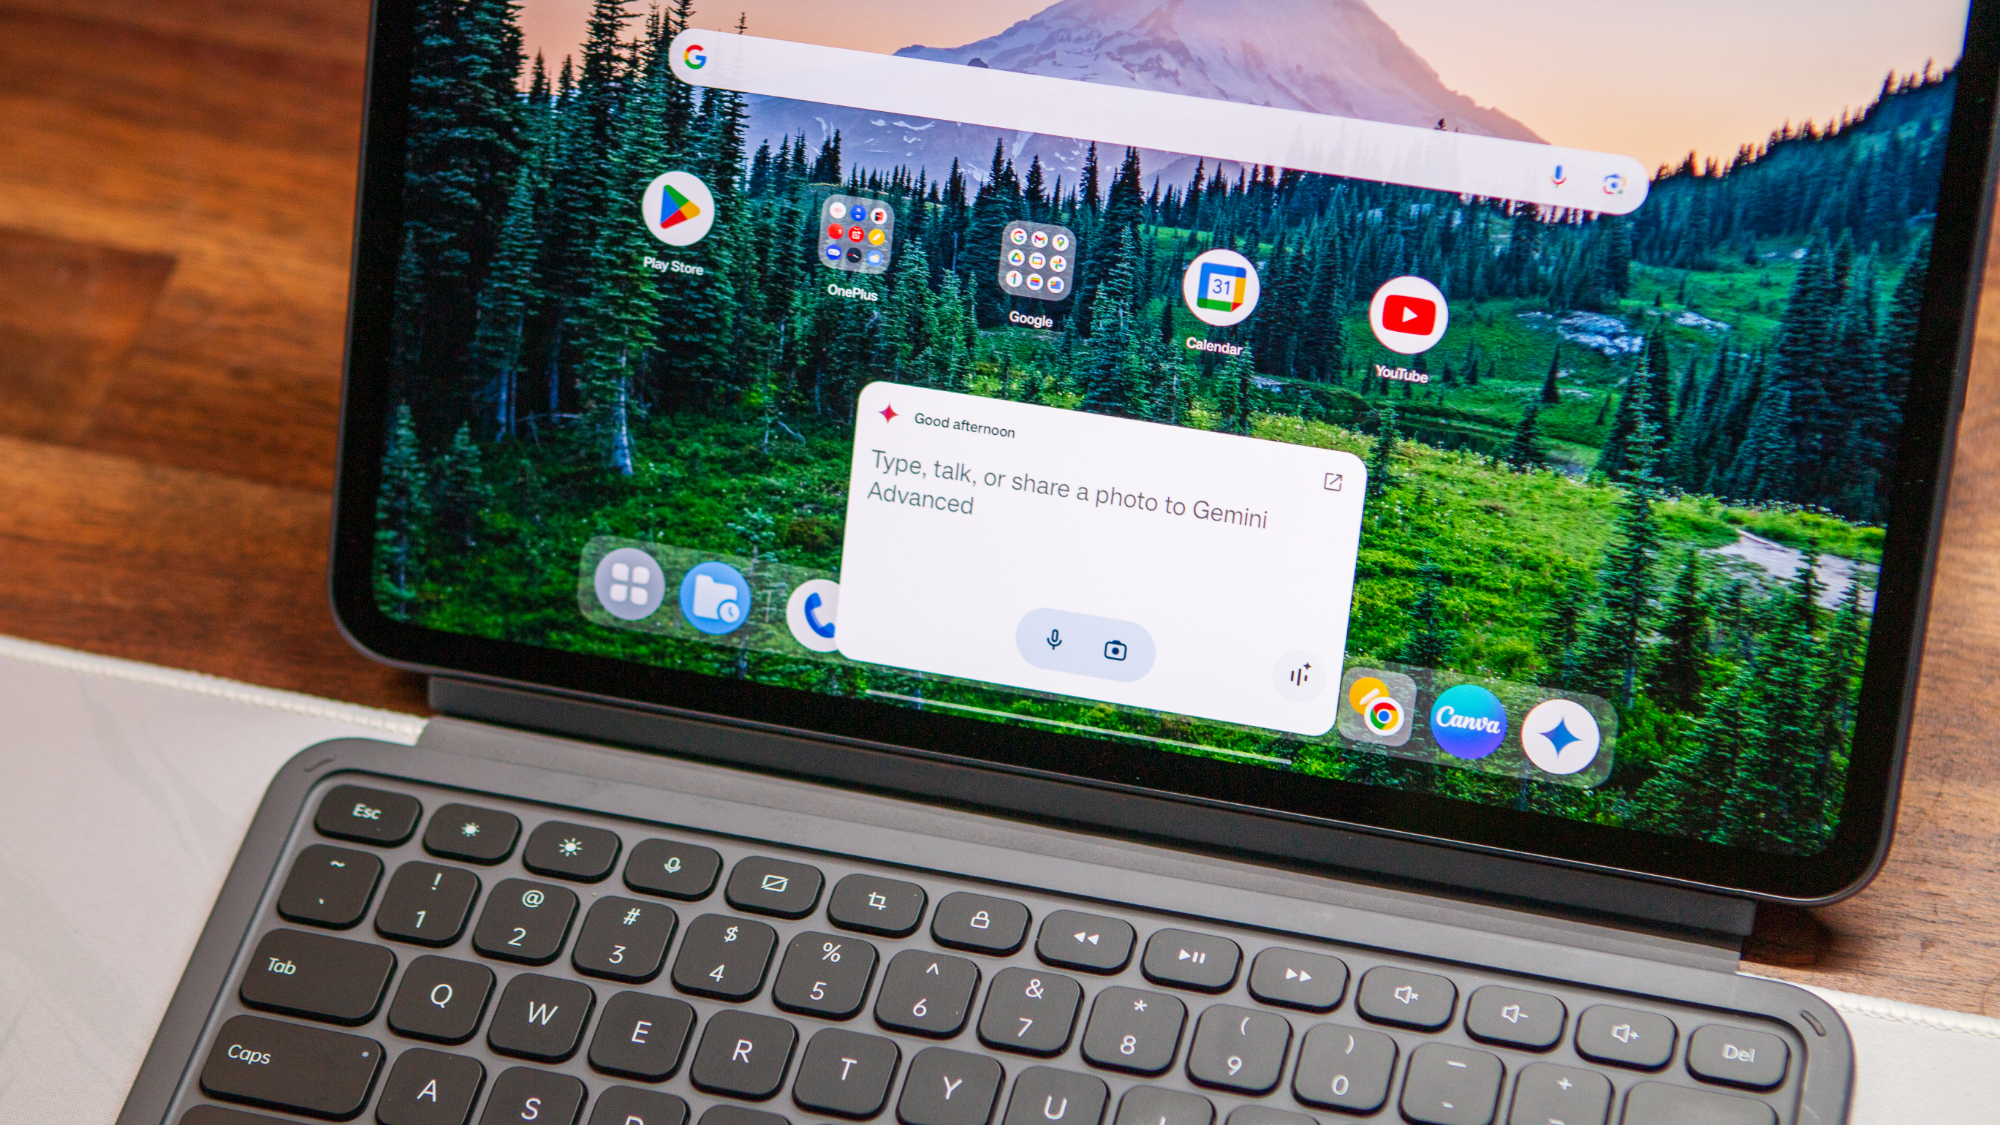Screen dimensions: 2000x1125
Task: Open the Play Store app
Action: [674, 220]
